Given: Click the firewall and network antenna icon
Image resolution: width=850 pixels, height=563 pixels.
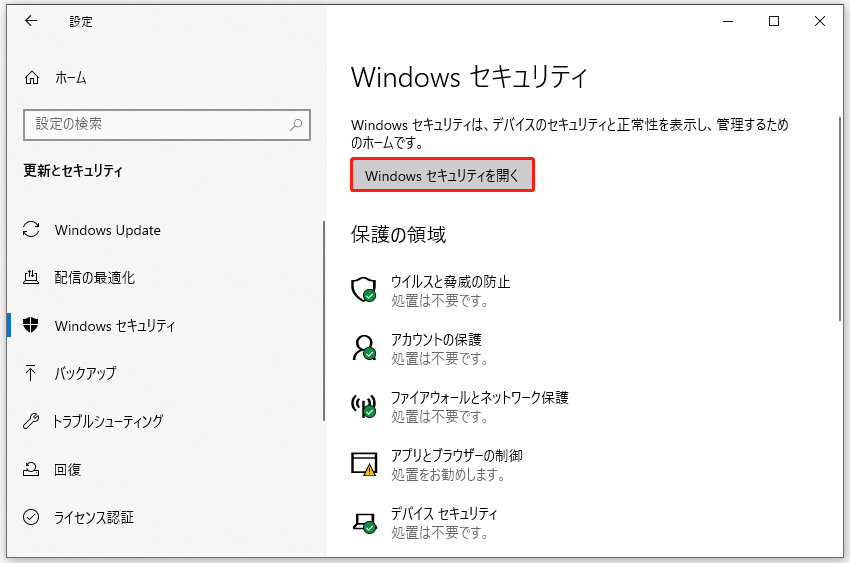Looking at the screenshot, I should (364, 405).
